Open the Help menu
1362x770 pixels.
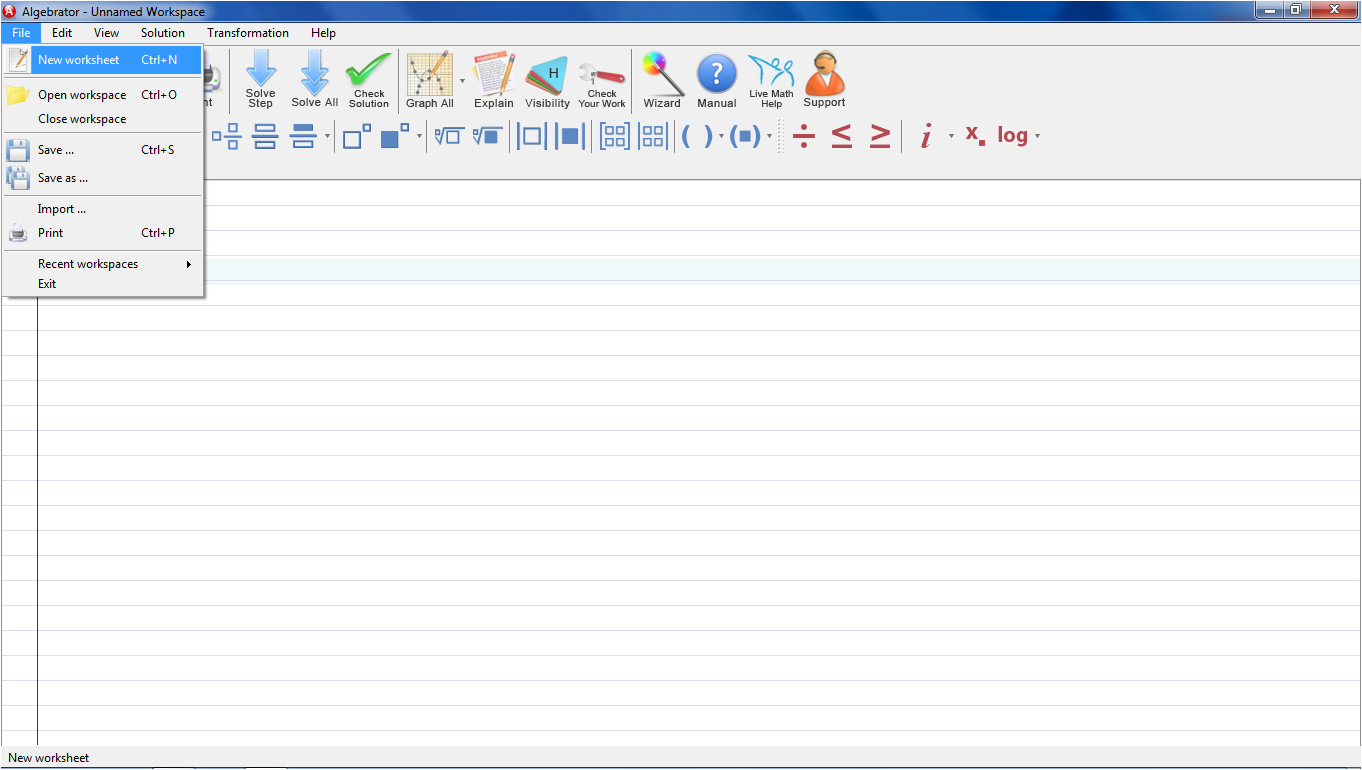point(323,33)
